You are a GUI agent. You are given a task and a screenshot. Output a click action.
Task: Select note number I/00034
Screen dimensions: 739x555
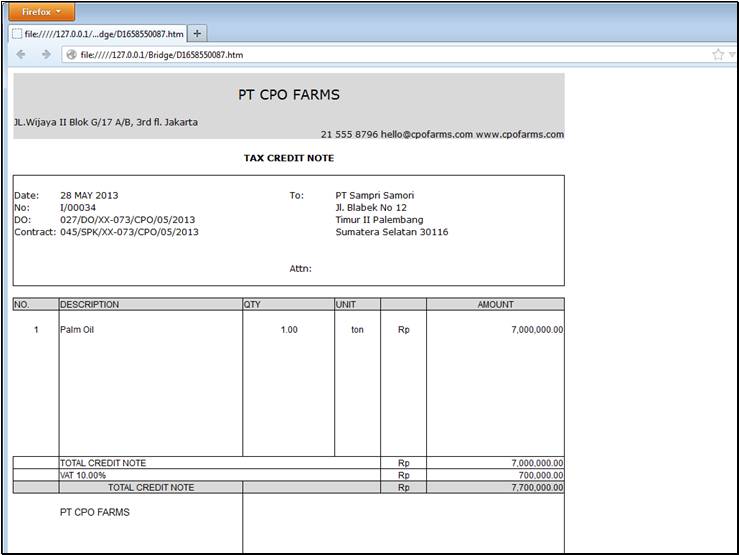(78, 207)
